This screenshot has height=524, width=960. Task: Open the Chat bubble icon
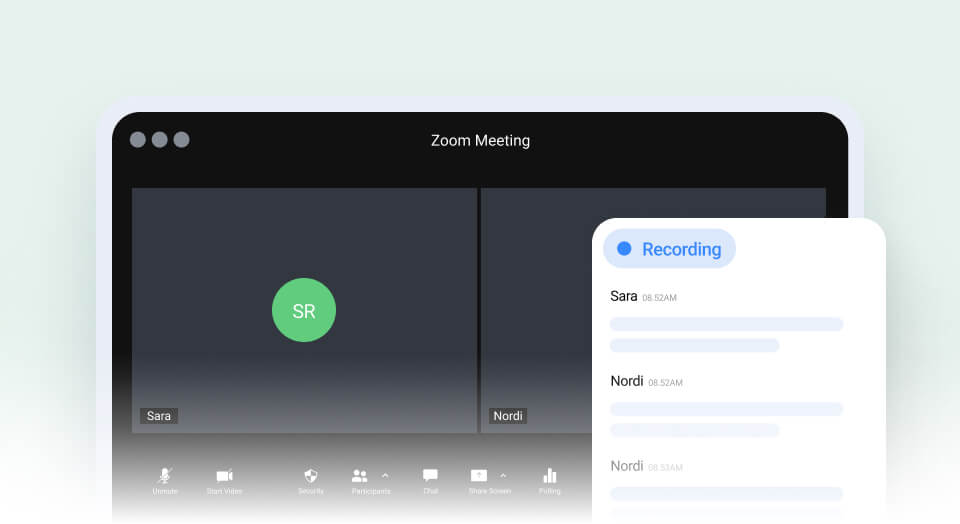[430, 476]
